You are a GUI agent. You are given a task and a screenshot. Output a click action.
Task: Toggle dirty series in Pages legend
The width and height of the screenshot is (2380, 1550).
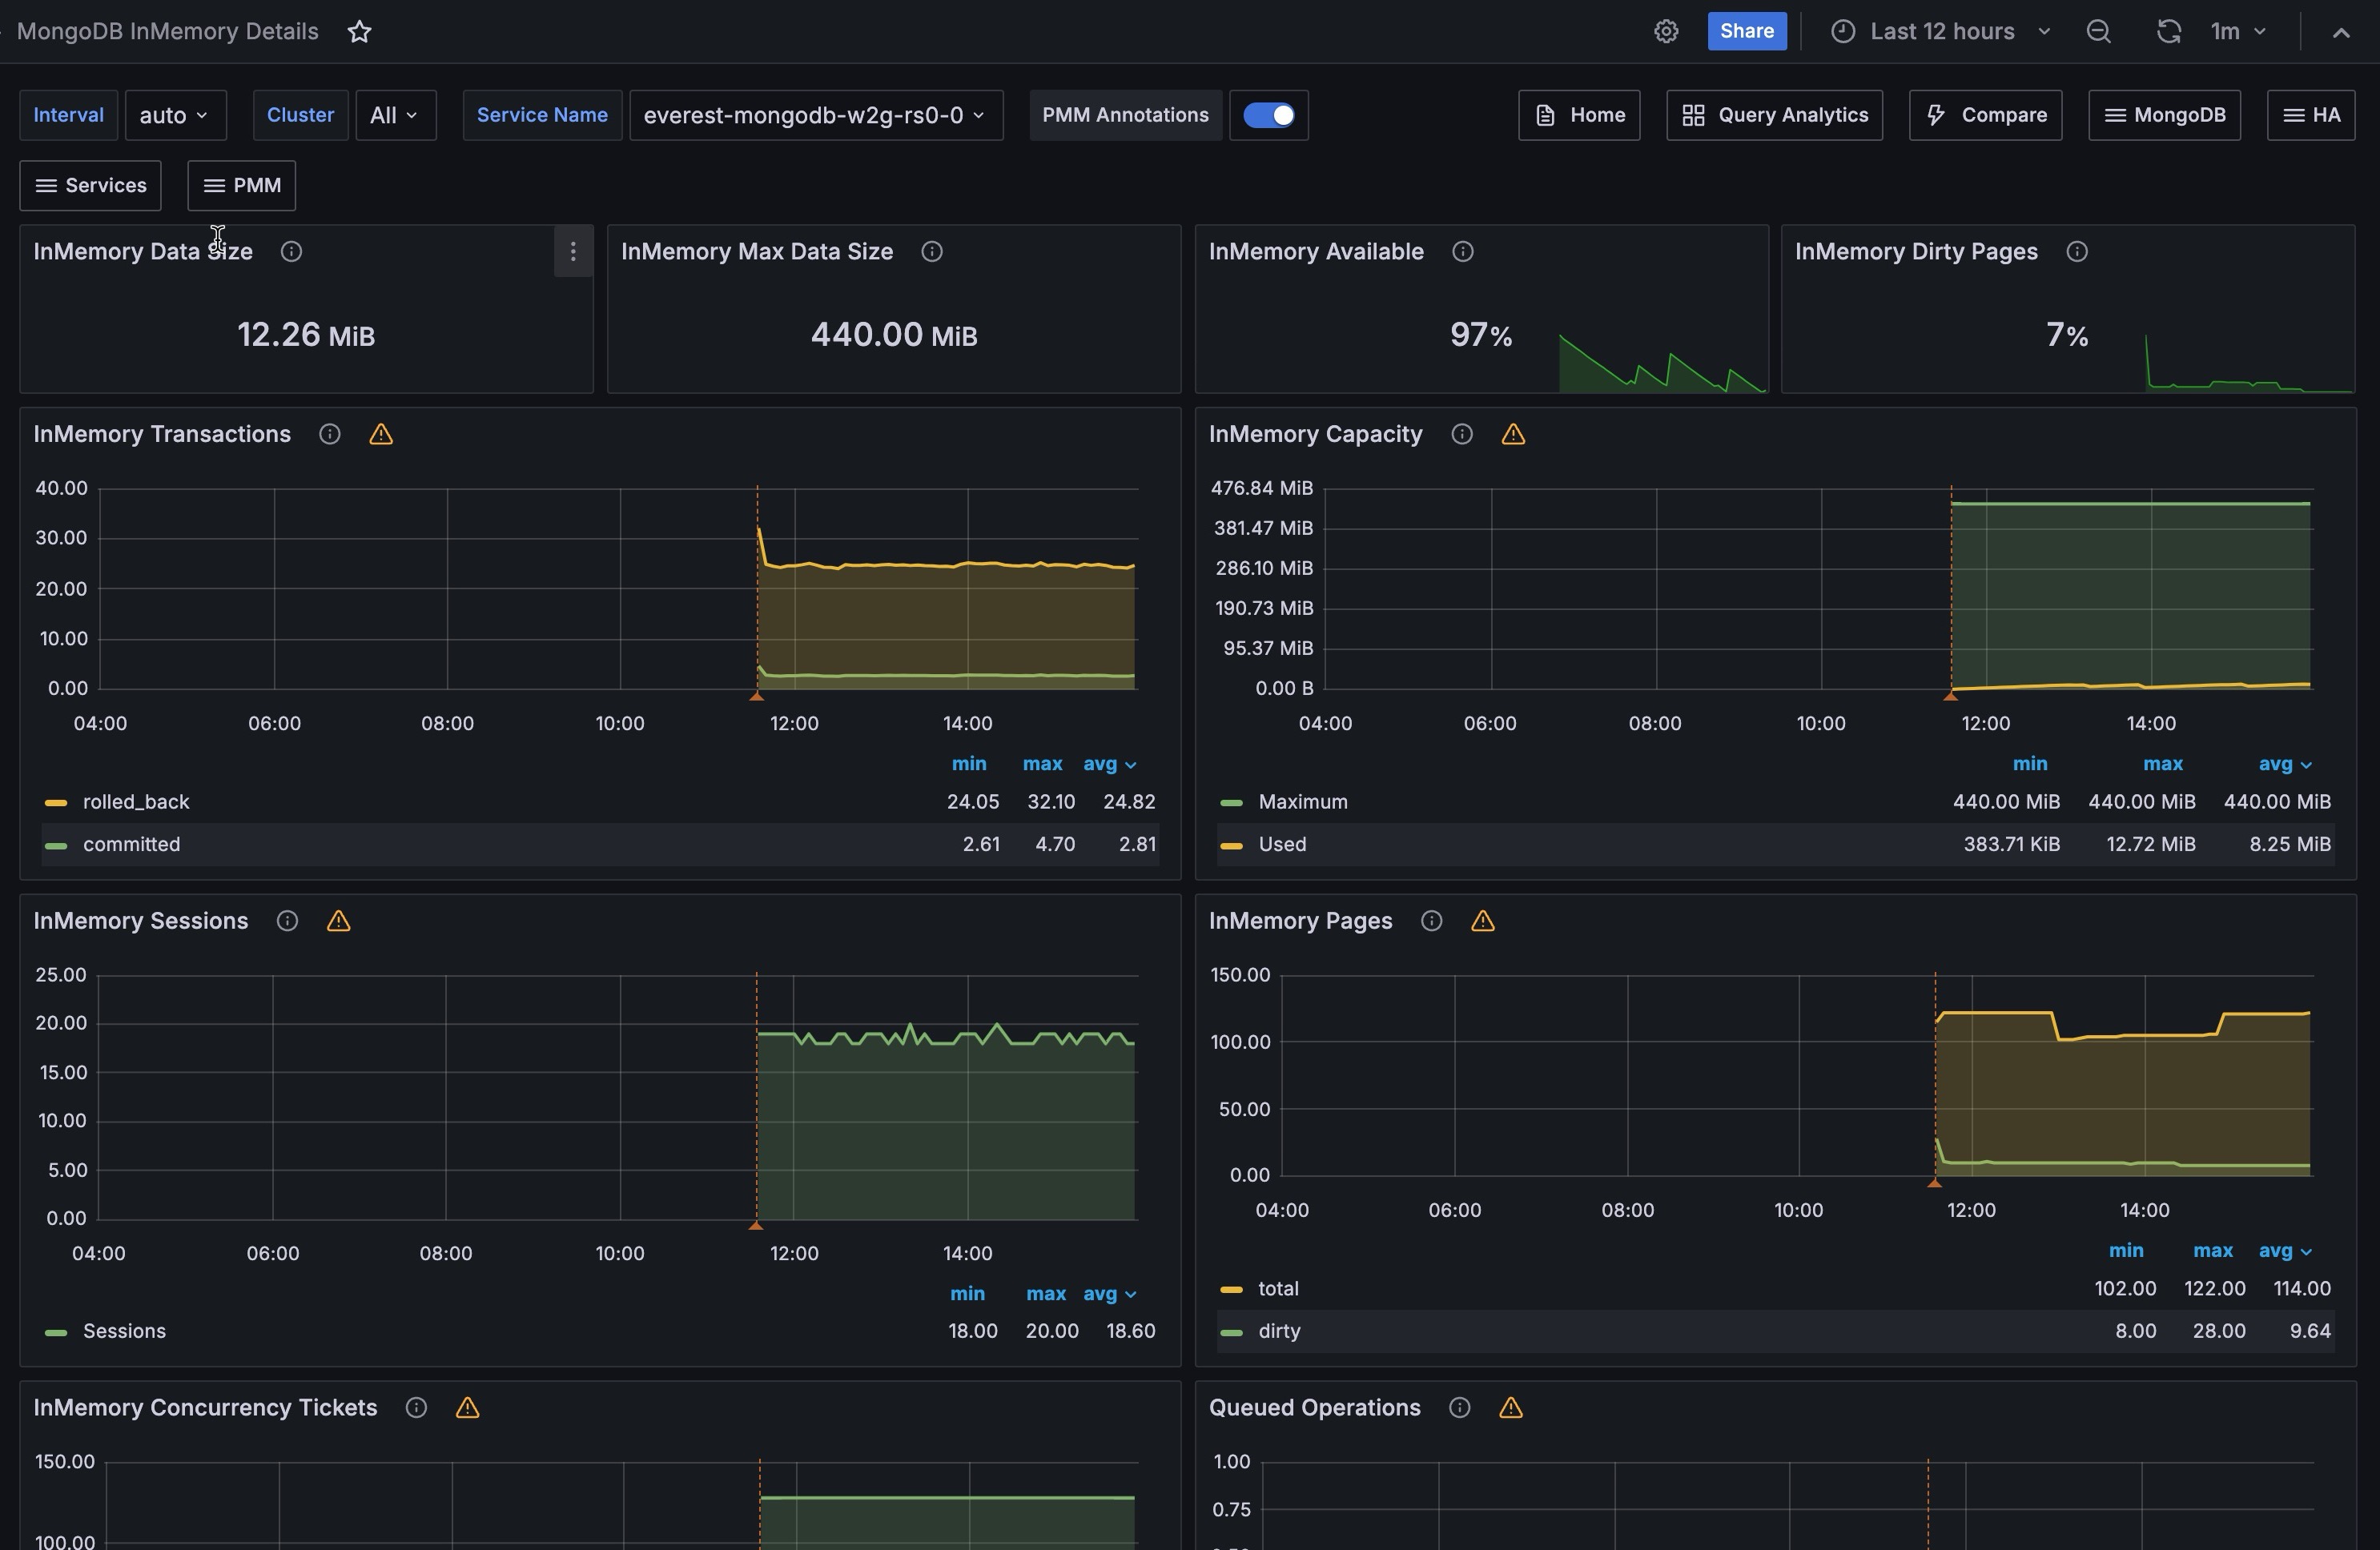[x=1279, y=1331]
